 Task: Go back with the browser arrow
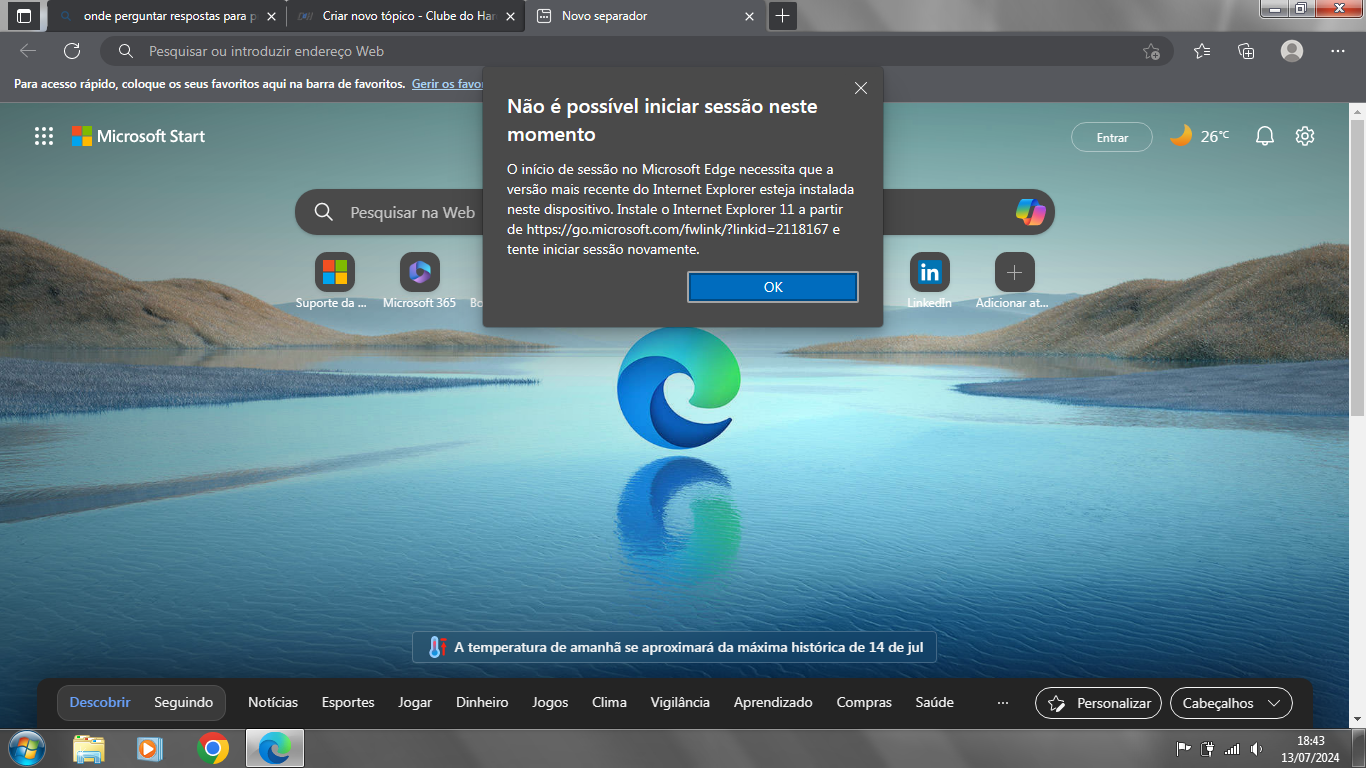click(x=28, y=51)
